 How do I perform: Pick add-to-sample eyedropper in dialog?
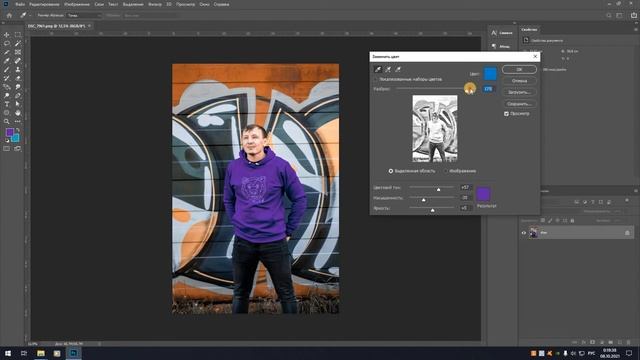pyautogui.click(x=388, y=69)
